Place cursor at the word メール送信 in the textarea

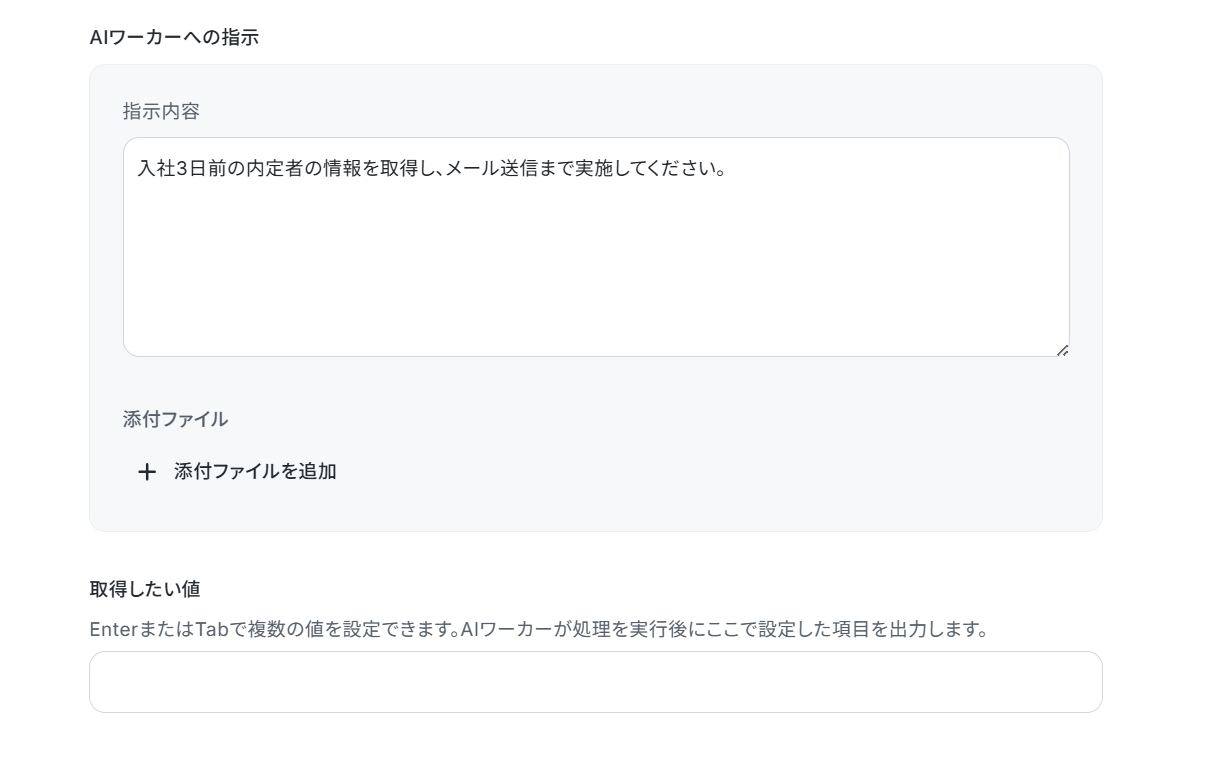490,168
